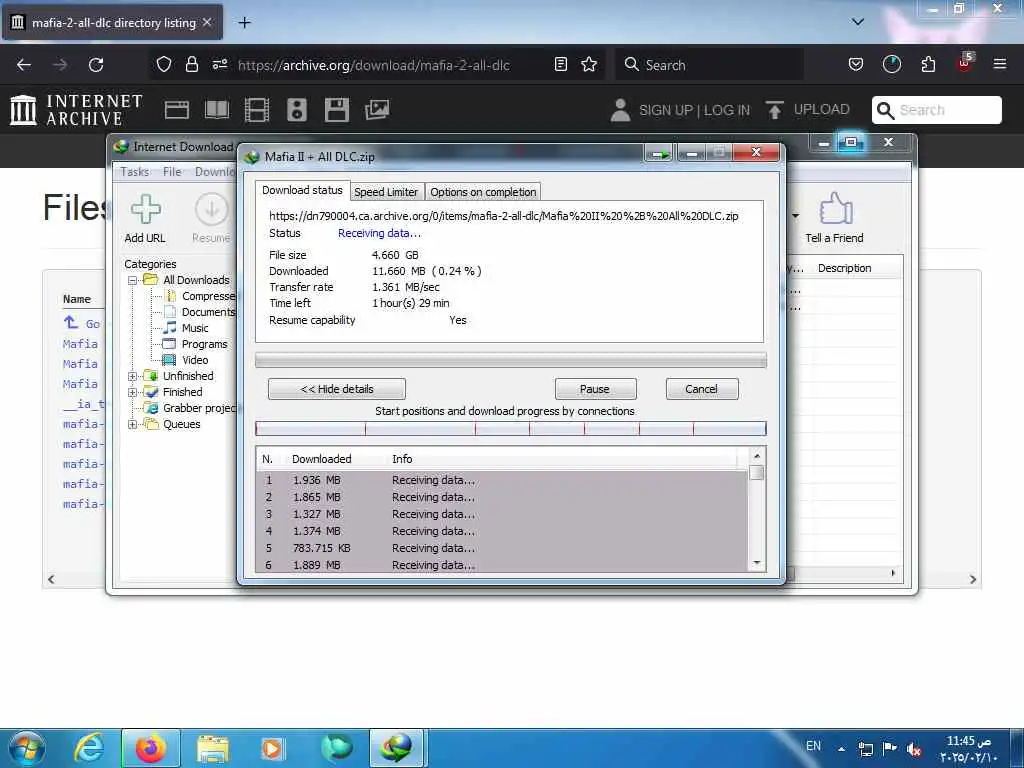1024x768 pixels.
Task: Open Internet Archive software floppy icon
Action: point(336,110)
